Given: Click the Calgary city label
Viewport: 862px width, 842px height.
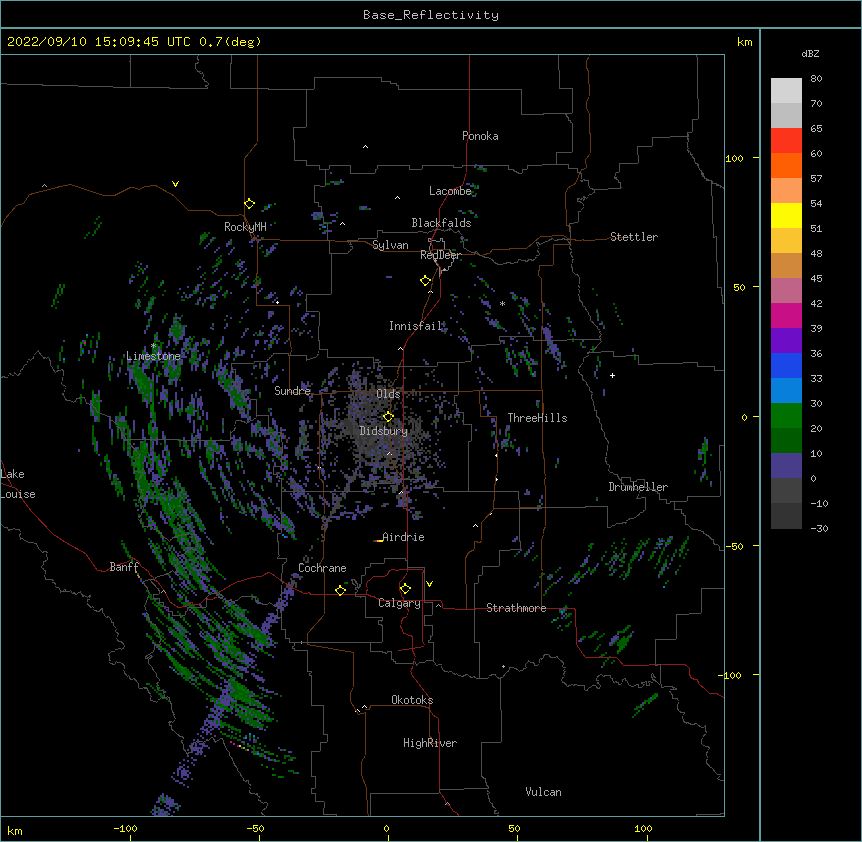Looking at the screenshot, I should [399, 603].
